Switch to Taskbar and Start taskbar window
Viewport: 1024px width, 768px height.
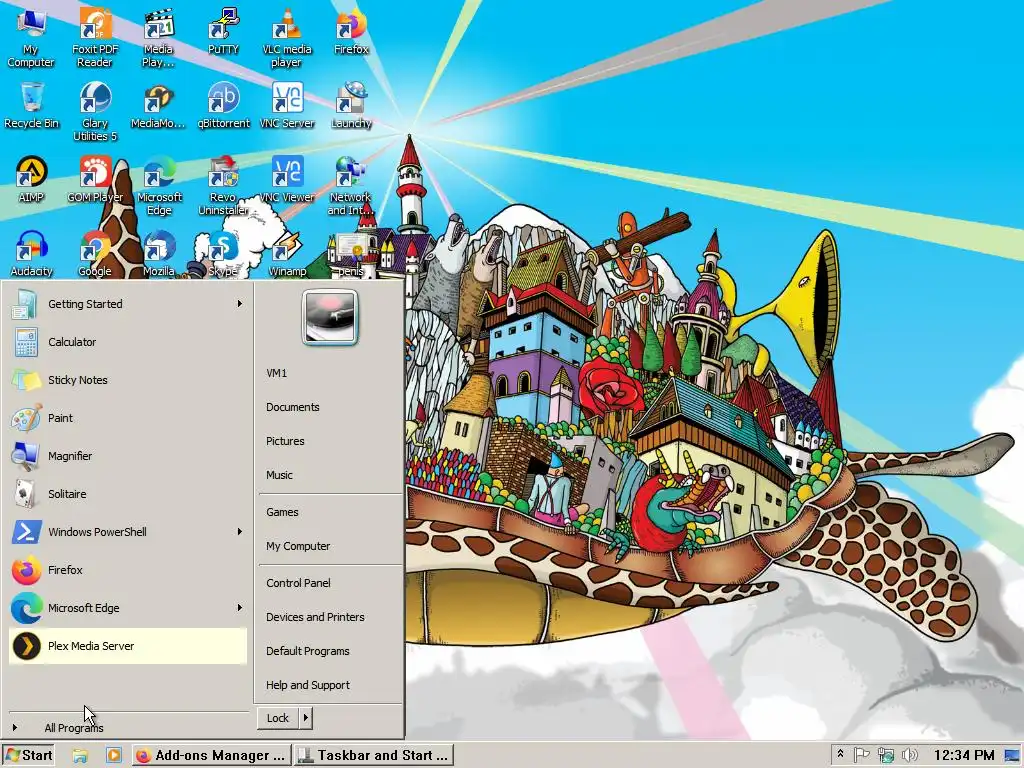coord(374,756)
